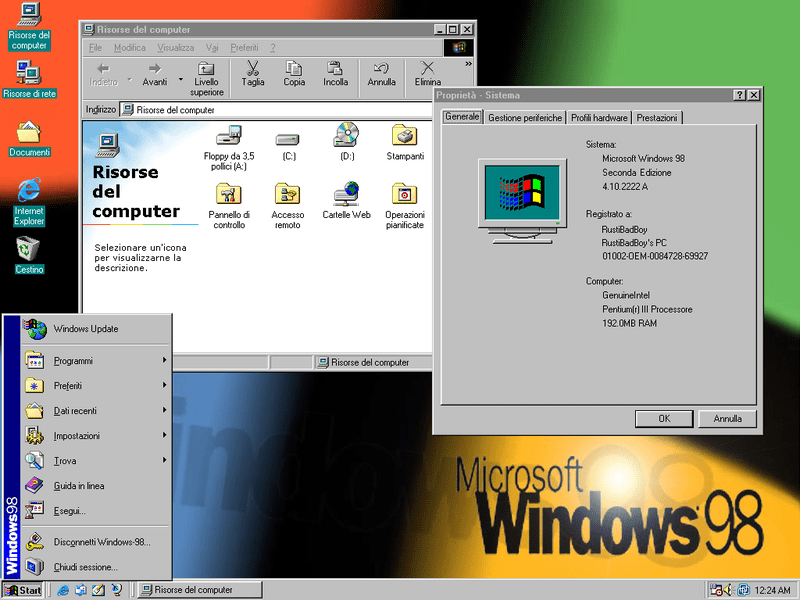Open the Preferiti menu in the menu bar

[x=244, y=47]
